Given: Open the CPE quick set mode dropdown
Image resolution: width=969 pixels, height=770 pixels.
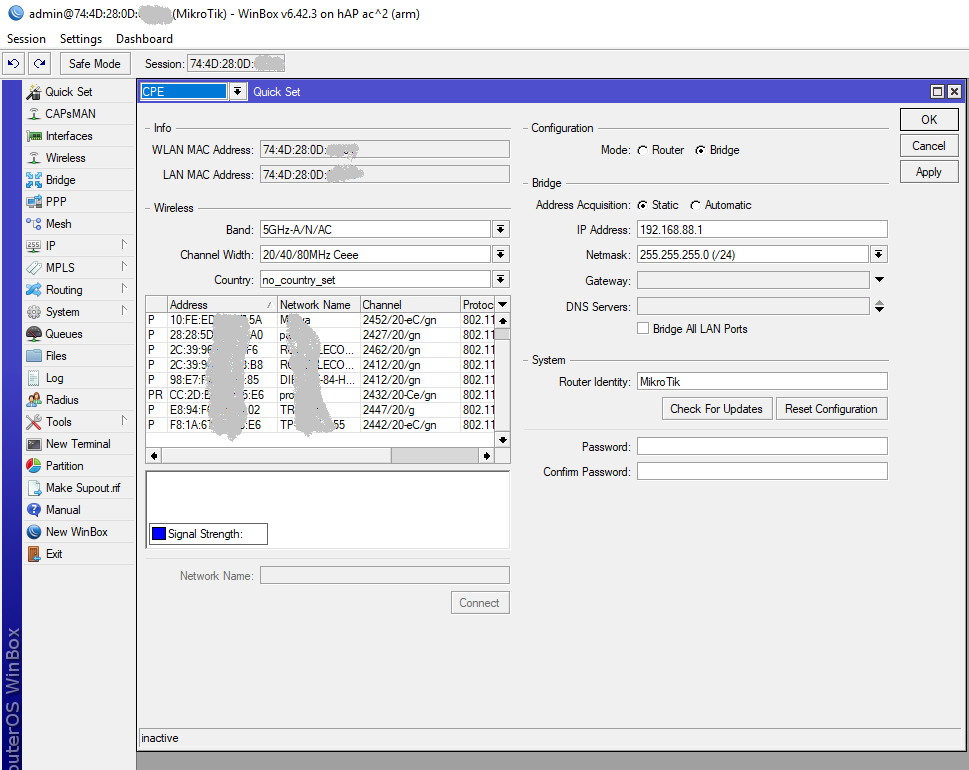Looking at the screenshot, I should (237, 92).
